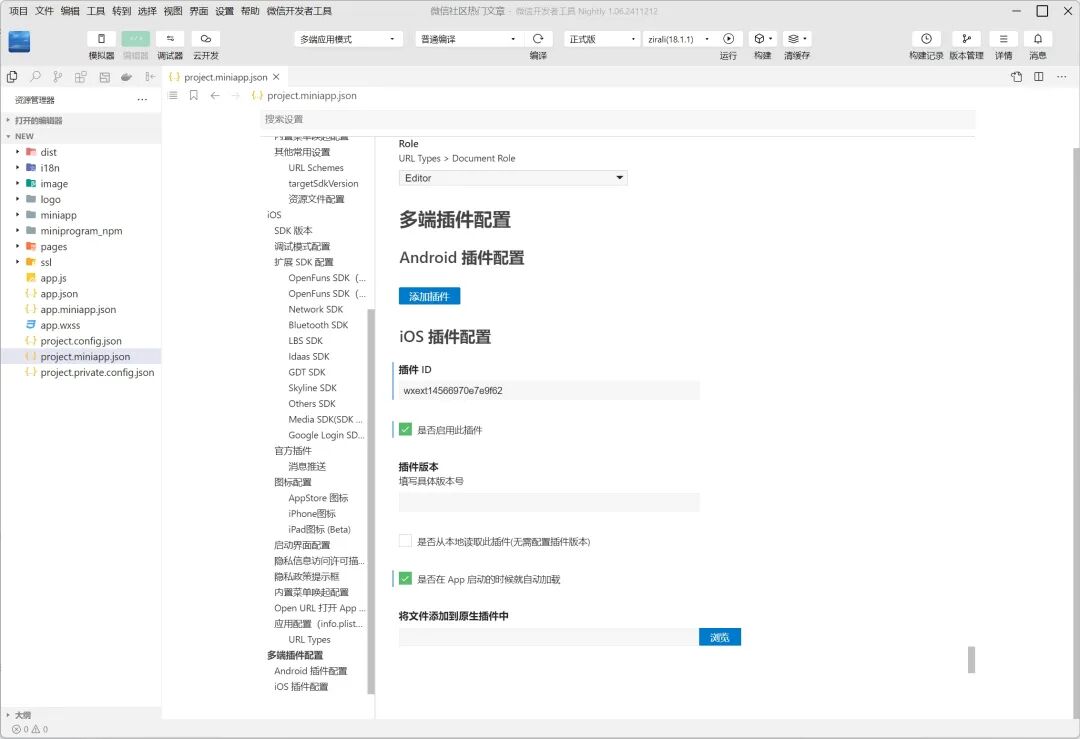
Task: Open the 消息 notification bell
Action: click(x=1038, y=39)
